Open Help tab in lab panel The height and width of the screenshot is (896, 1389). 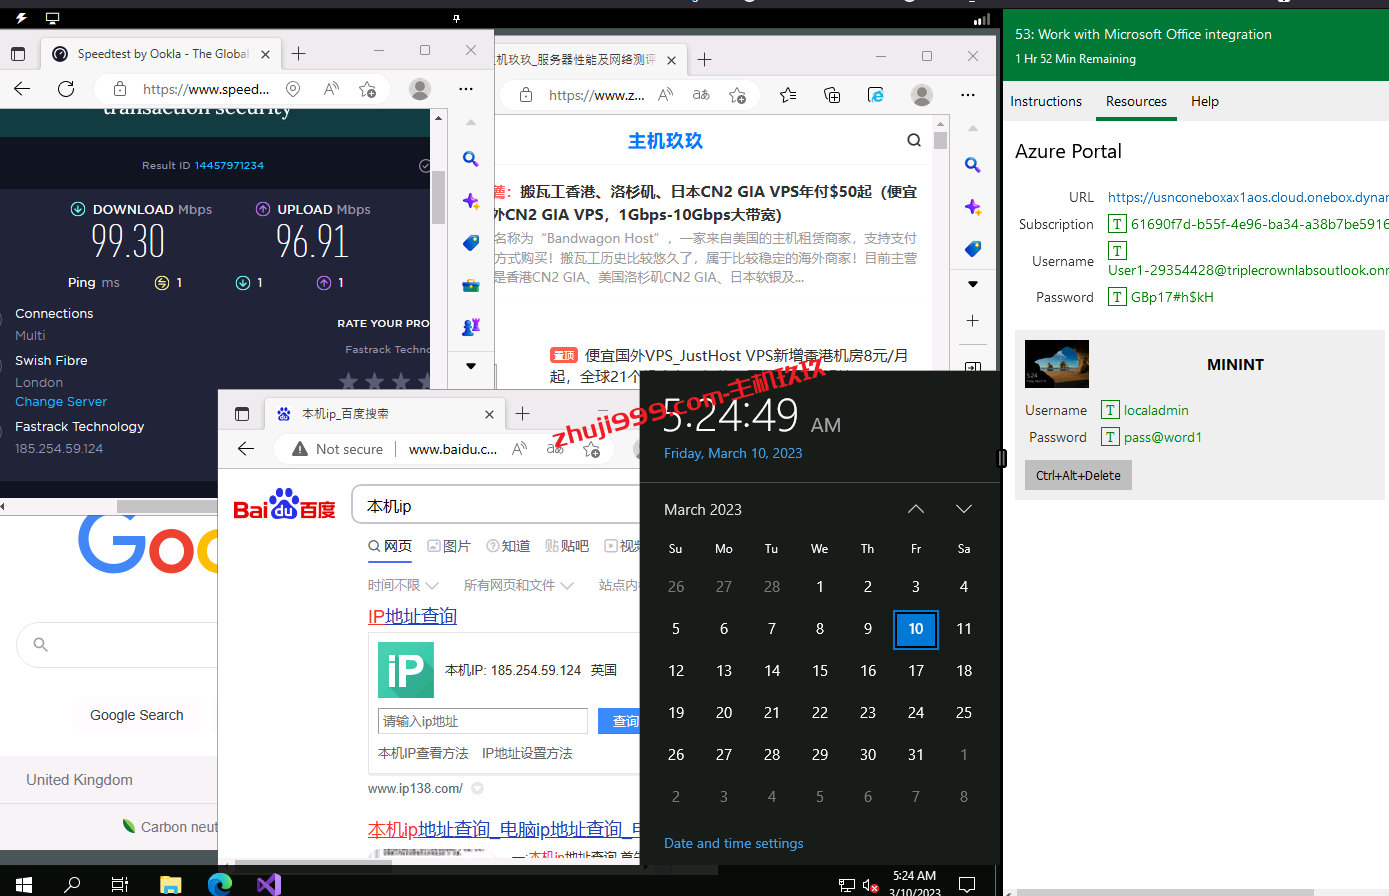coord(1205,101)
